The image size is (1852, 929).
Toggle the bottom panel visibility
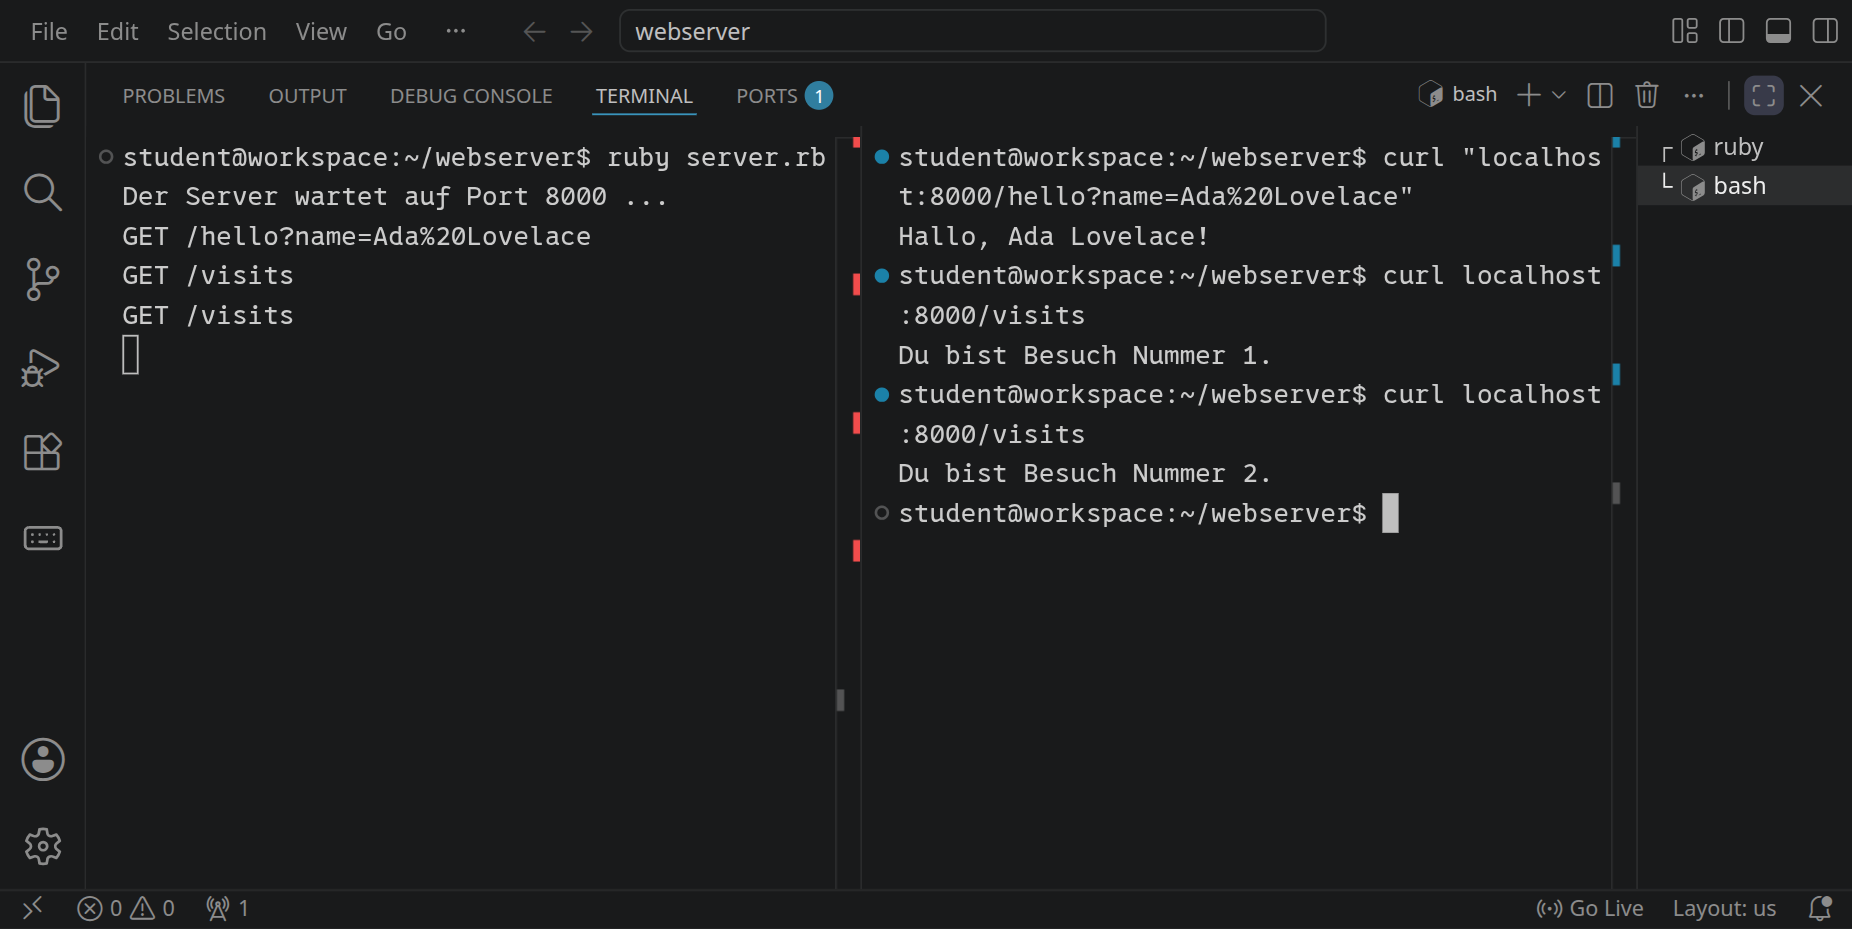point(1778,31)
